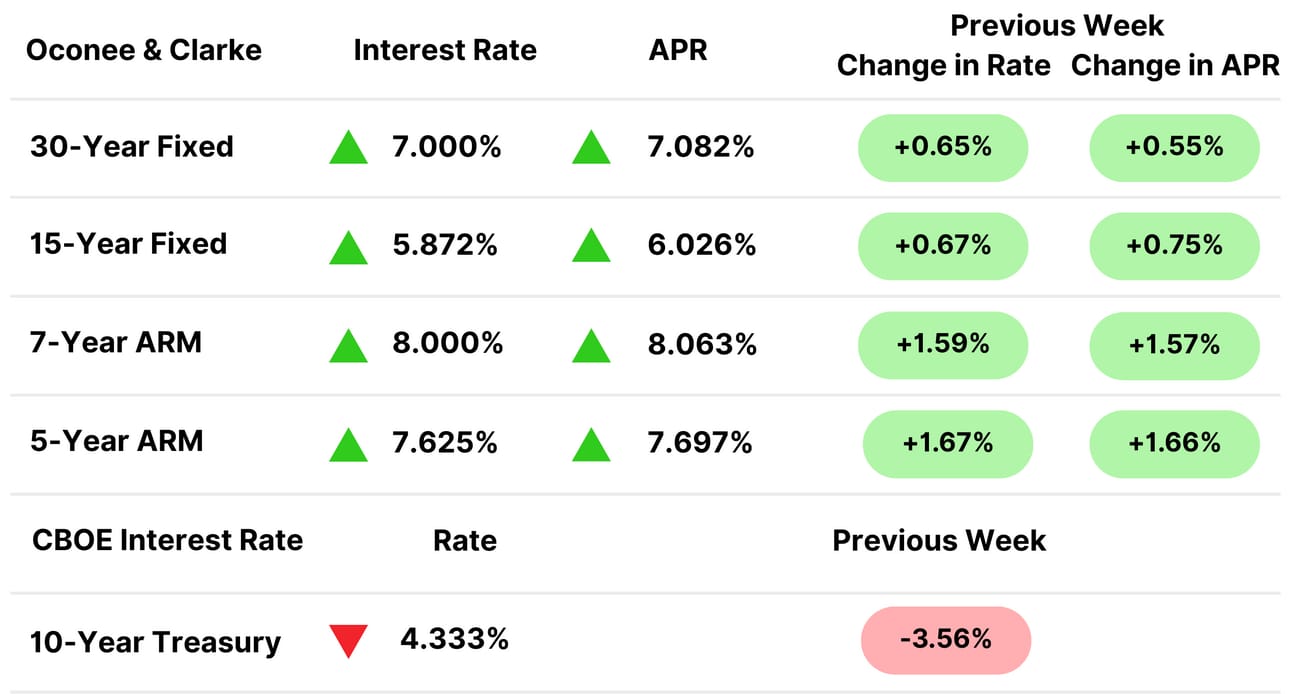Click green up arrow beside 7.000% rate
Viewport: 1292px width, 694px height.
(349, 148)
